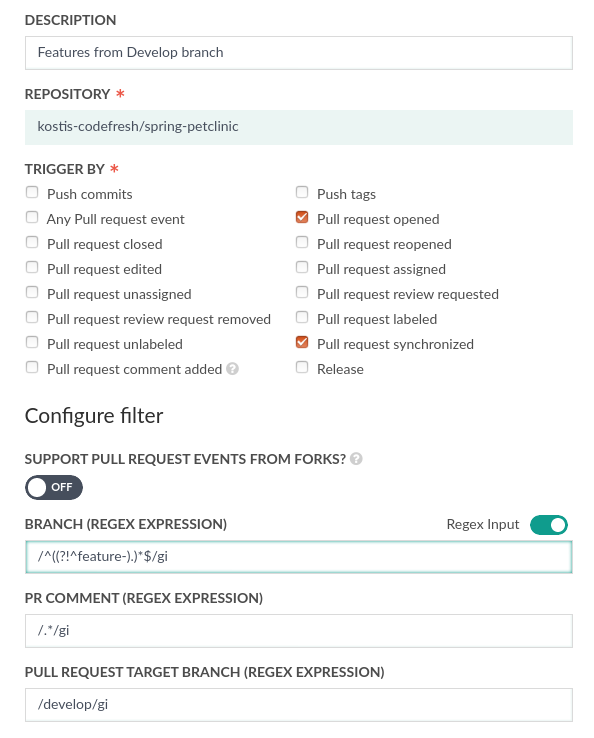Check Pull request review requested
Screen dimensions: 594x738
click(x=302, y=293)
